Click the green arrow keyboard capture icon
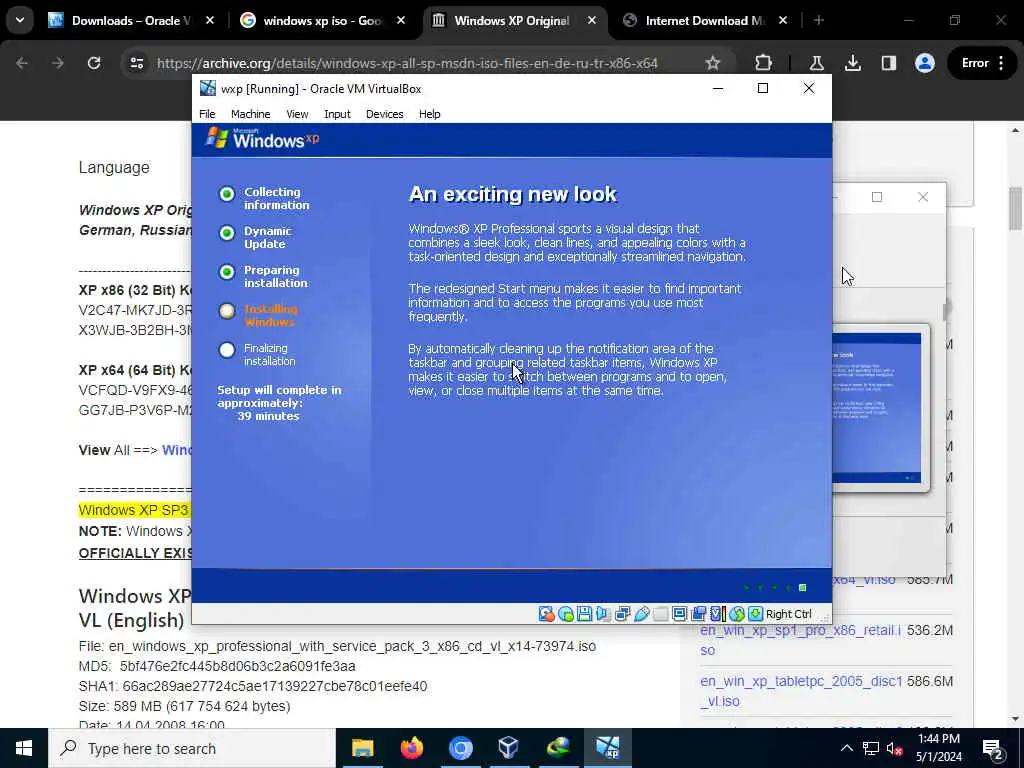 tap(756, 614)
